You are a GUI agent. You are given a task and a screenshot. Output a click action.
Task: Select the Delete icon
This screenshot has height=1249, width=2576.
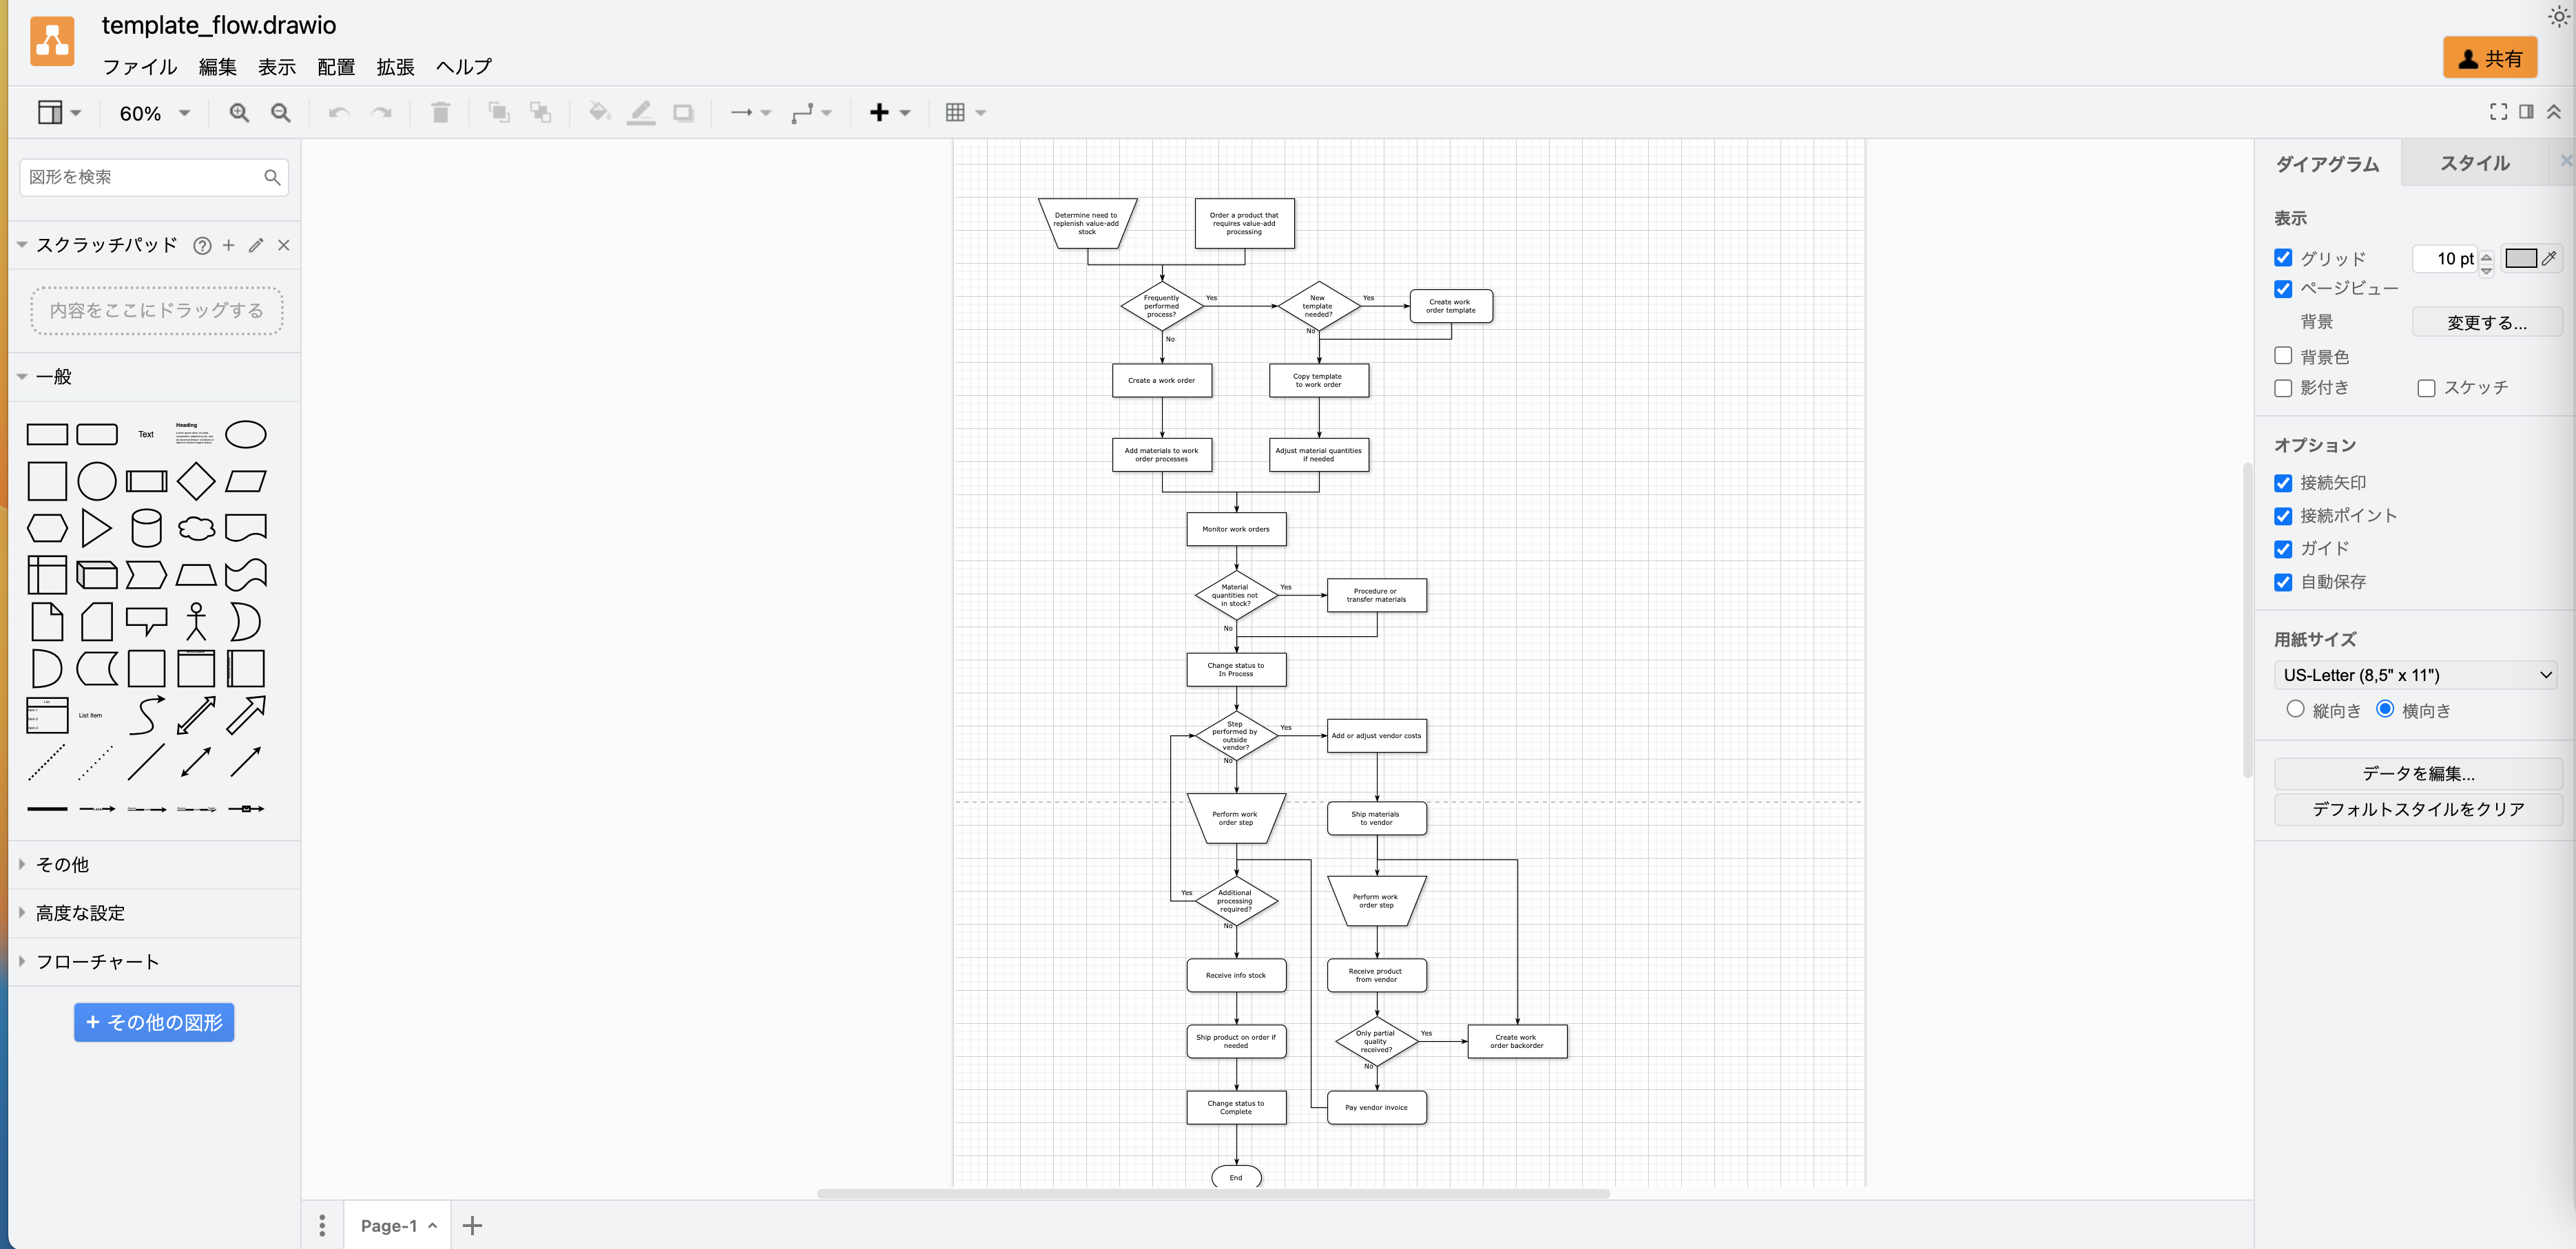pos(441,112)
